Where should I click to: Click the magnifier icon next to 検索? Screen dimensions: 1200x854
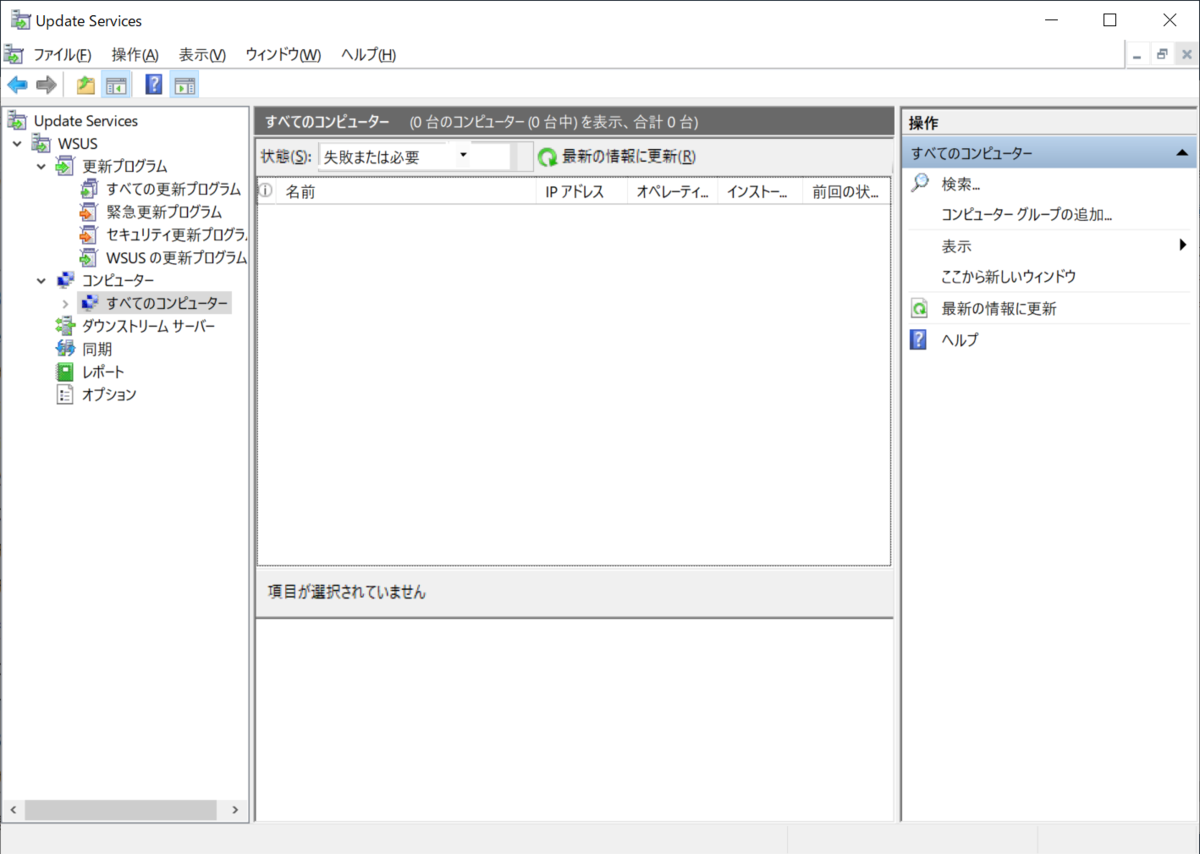point(920,184)
